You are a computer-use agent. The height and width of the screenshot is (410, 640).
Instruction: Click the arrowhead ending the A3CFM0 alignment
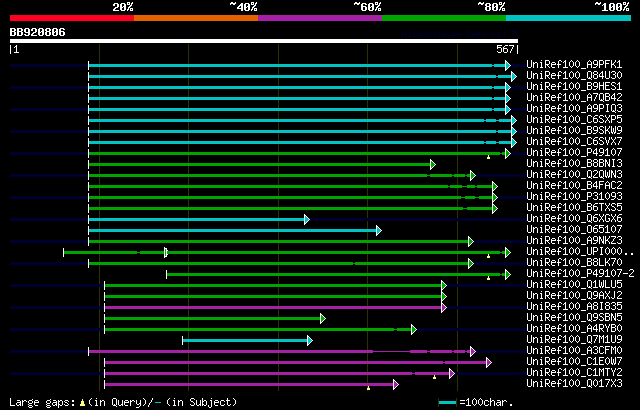(473, 352)
